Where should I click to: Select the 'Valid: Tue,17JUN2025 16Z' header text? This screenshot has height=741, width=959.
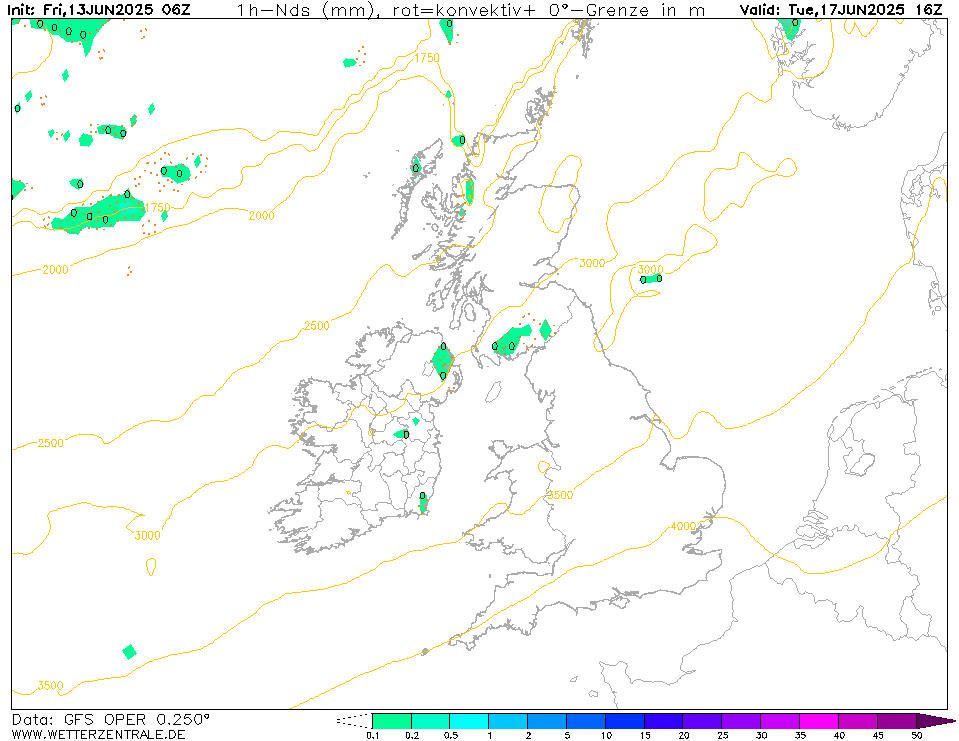pyautogui.click(x=841, y=10)
